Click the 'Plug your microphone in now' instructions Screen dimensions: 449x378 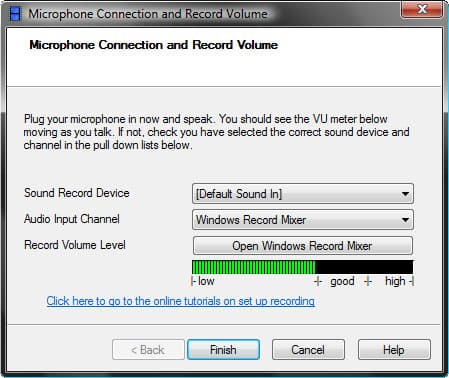click(x=216, y=132)
